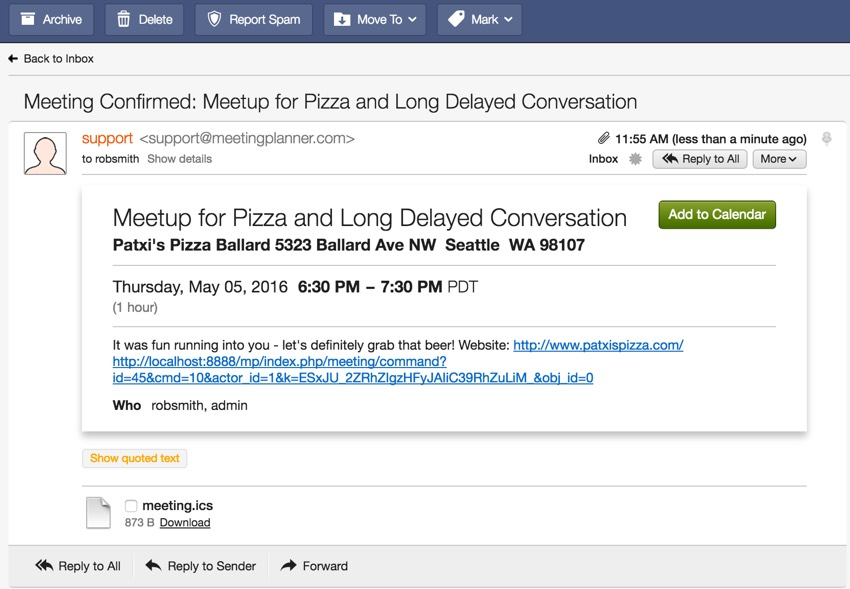Expand the More options dropdown
This screenshot has height=589, width=850.
[x=779, y=159]
